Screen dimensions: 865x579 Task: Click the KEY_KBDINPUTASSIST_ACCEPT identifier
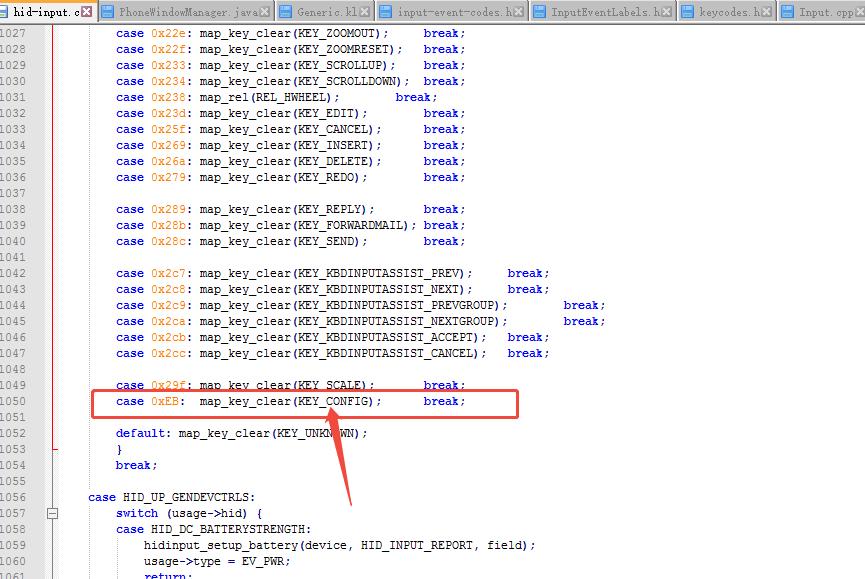[385, 337]
